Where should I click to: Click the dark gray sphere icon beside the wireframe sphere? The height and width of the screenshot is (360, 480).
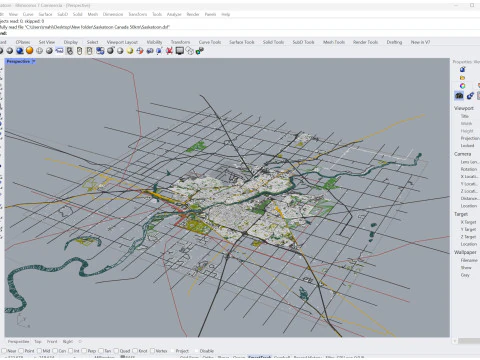tap(49, 51)
